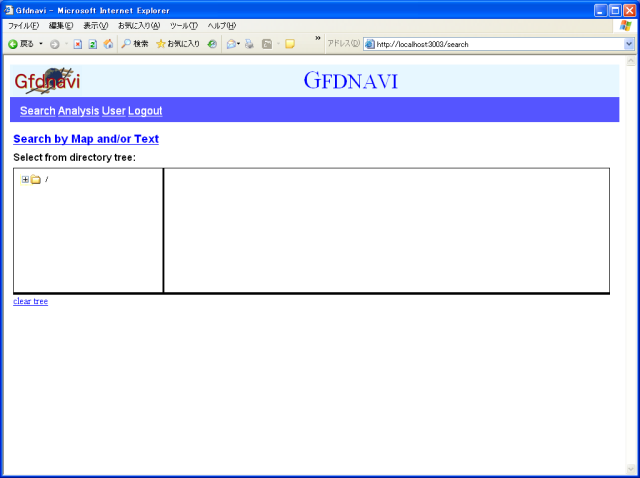Select the root folder icon in tree
Viewport: 640px width, 478px height.
36,179
